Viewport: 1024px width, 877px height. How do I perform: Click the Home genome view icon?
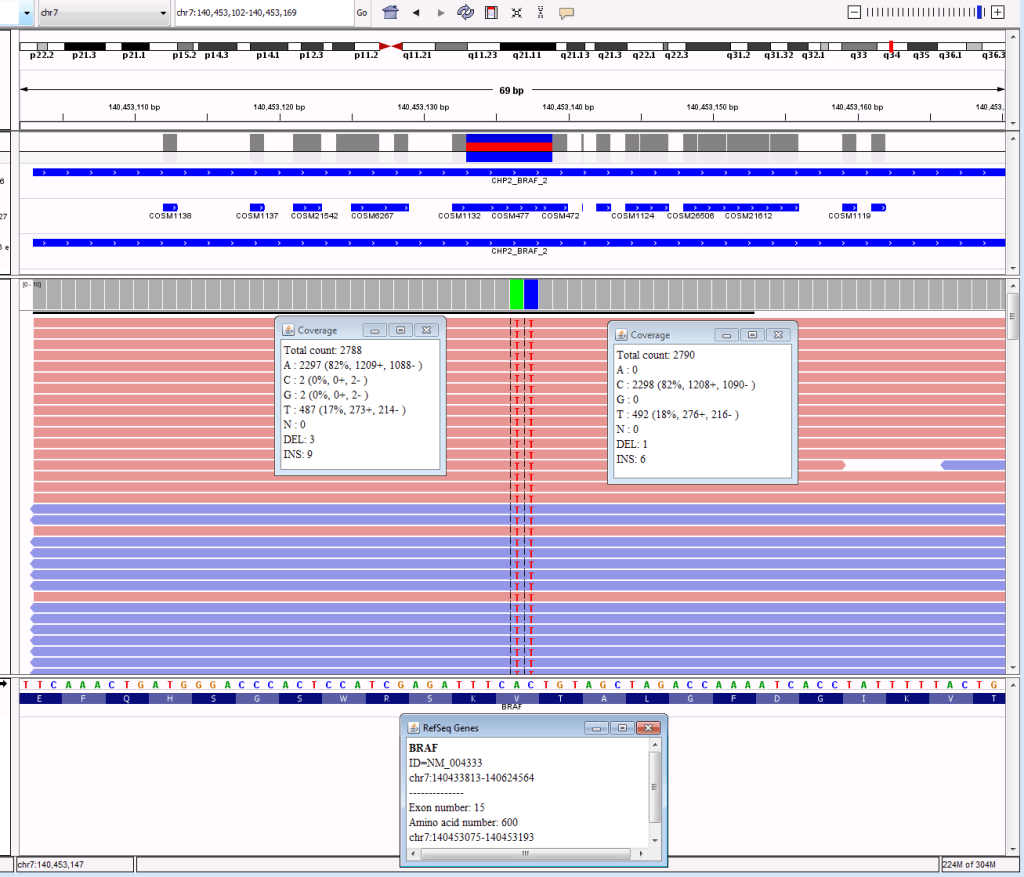click(391, 13)
